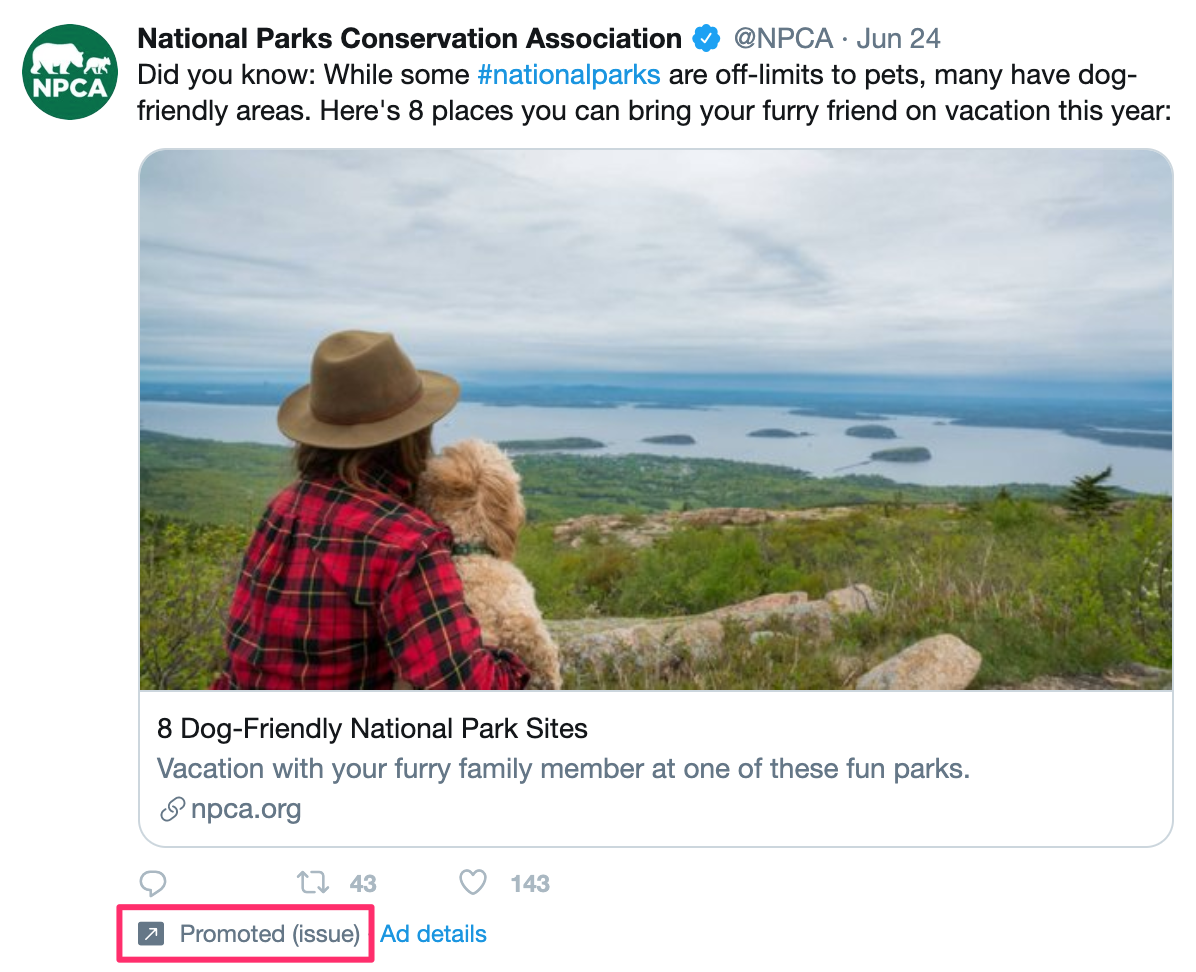Click the reply speech bubble icon
The image size is (1196, 972).
point(153,883)
